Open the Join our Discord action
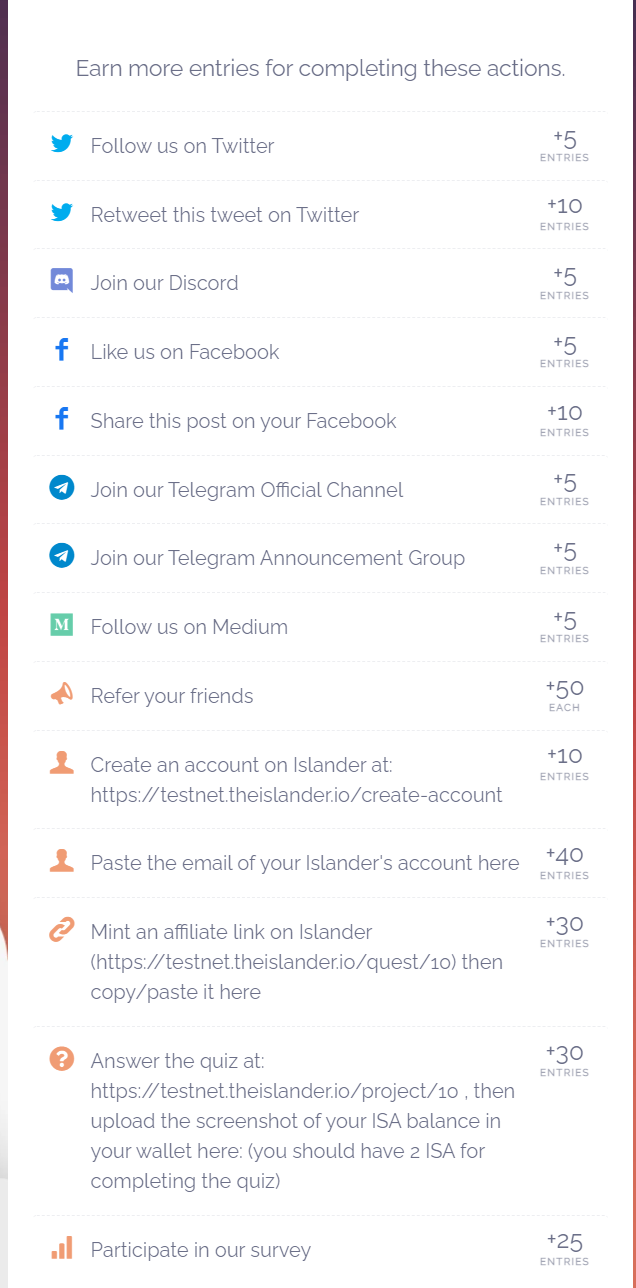This screenshot has width=636, height=1288. (x=165, y=283)
